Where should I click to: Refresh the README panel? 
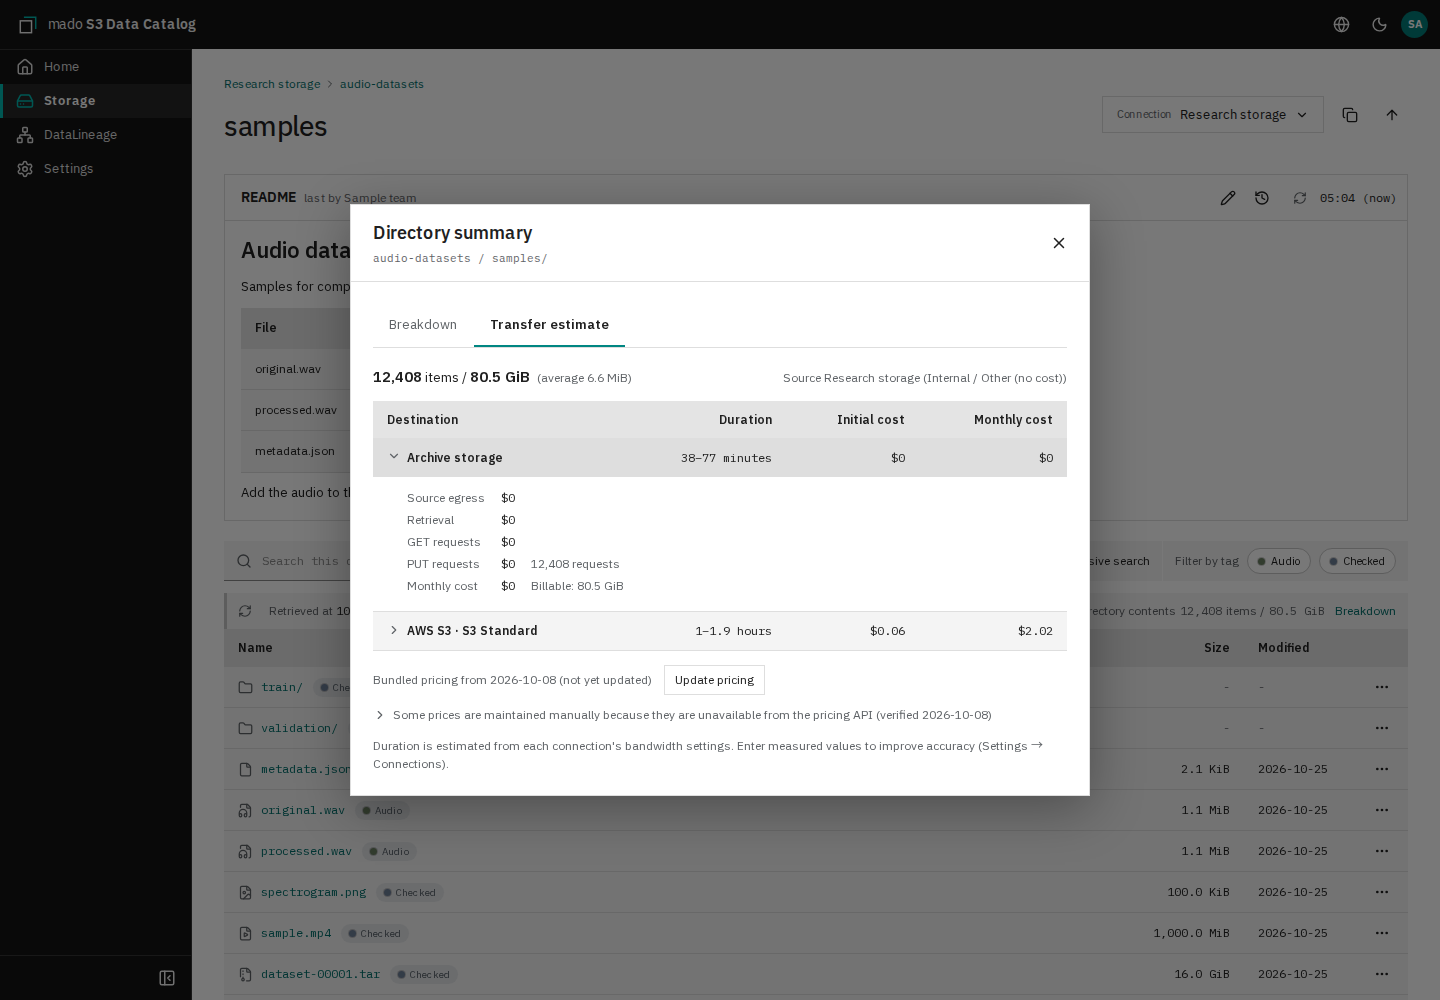pyautogui.click(x=1300, y=198)
